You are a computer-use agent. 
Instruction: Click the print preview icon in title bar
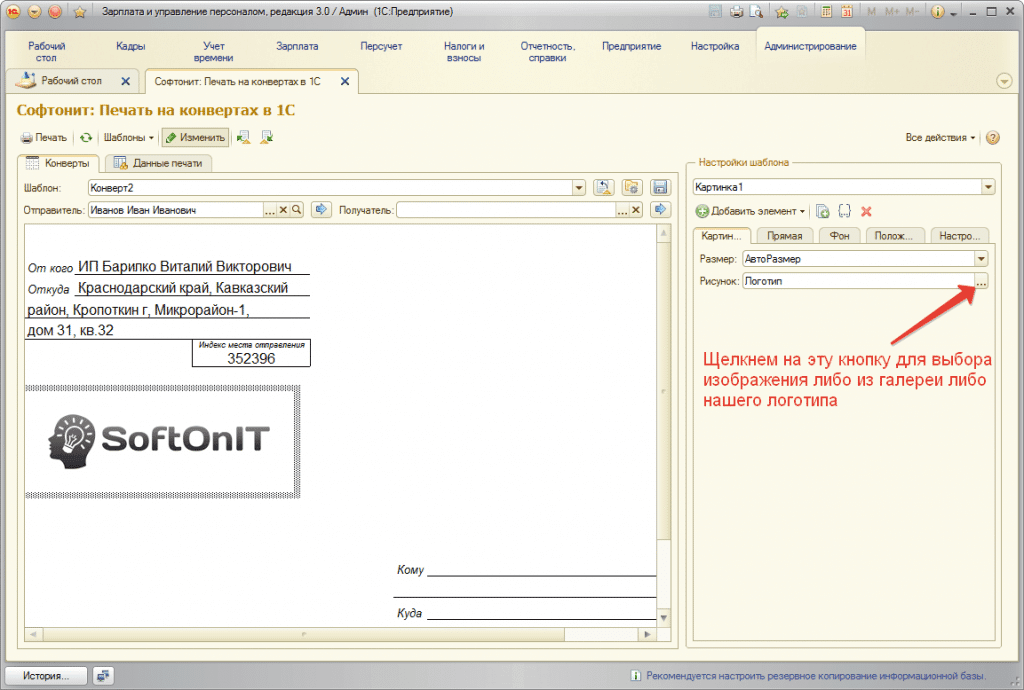[x=756, y=11]
